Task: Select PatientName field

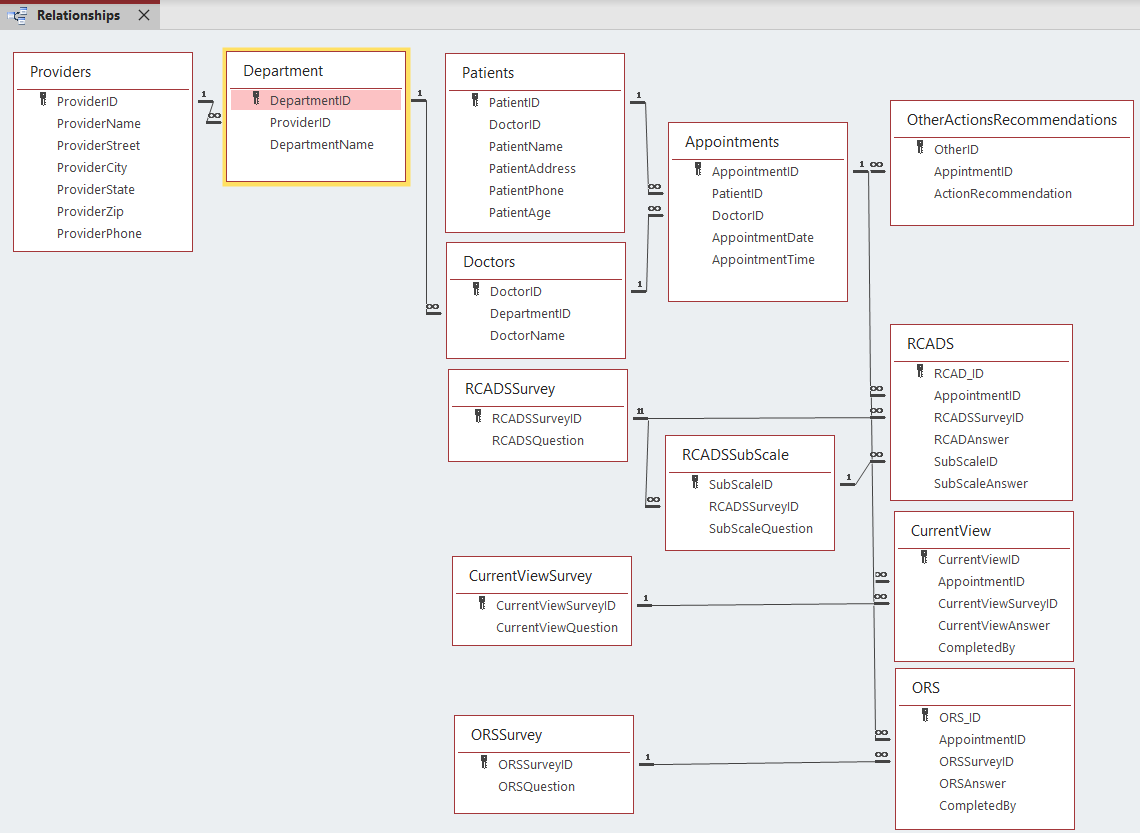Action: (x=526, y=147)
